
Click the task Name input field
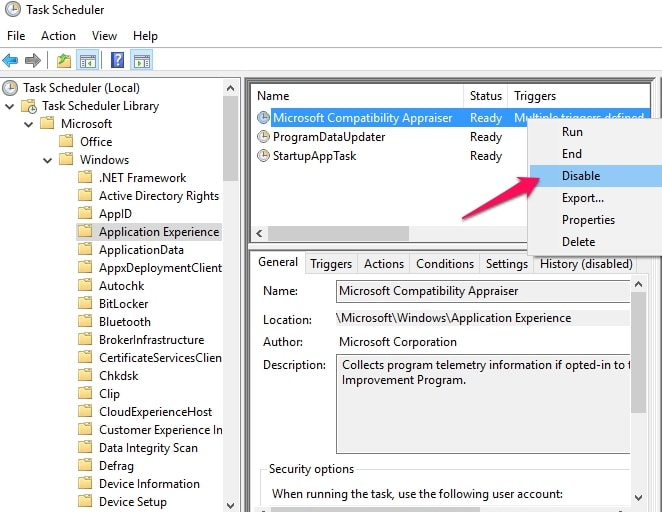483,291
